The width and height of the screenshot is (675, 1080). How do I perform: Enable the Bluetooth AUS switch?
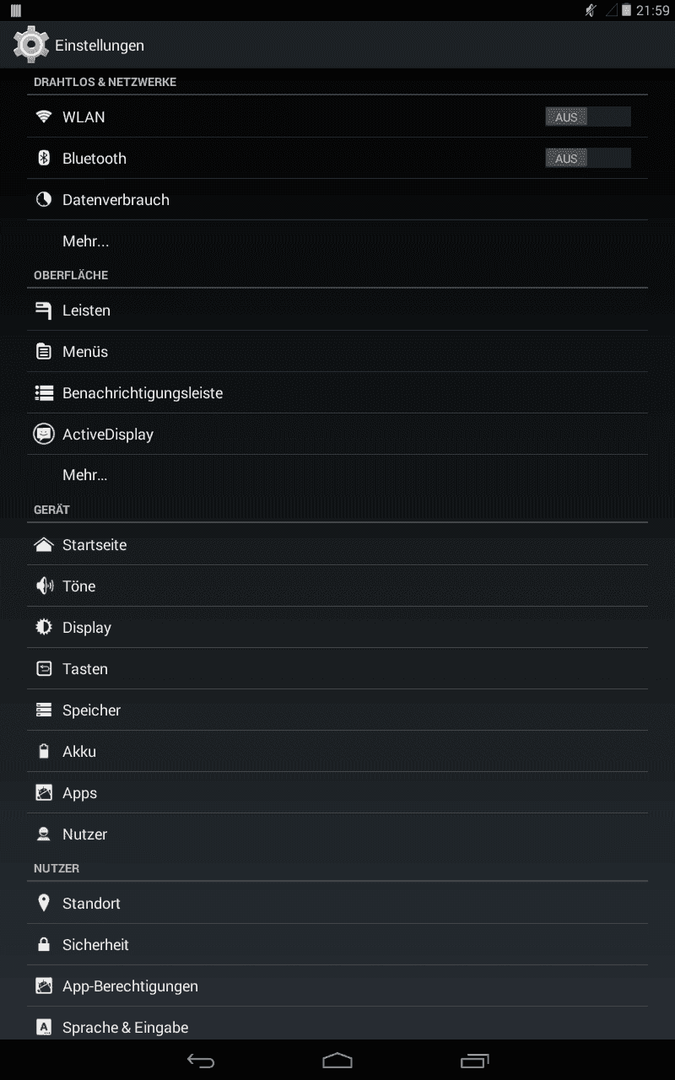point(588,158)
